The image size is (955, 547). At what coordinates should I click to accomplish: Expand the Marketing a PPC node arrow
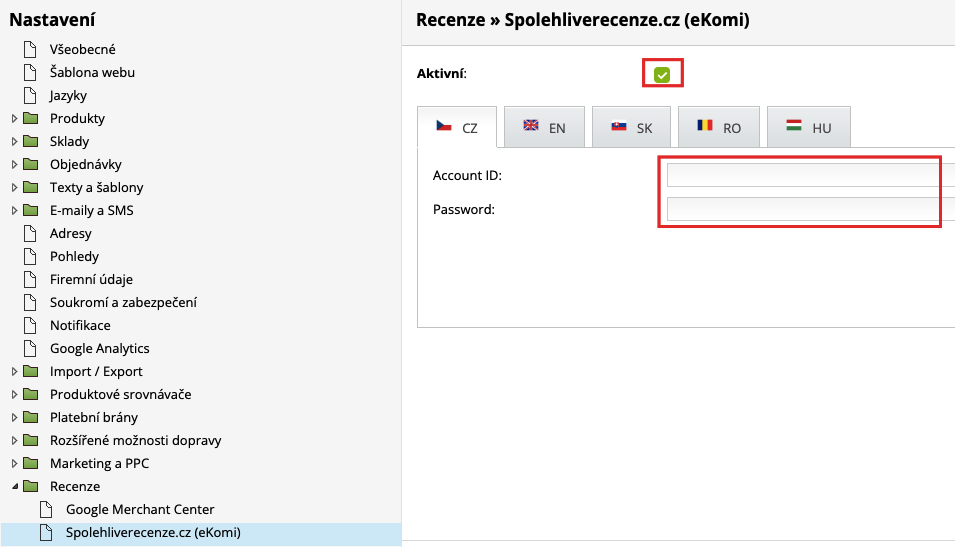tap(14, 464)
